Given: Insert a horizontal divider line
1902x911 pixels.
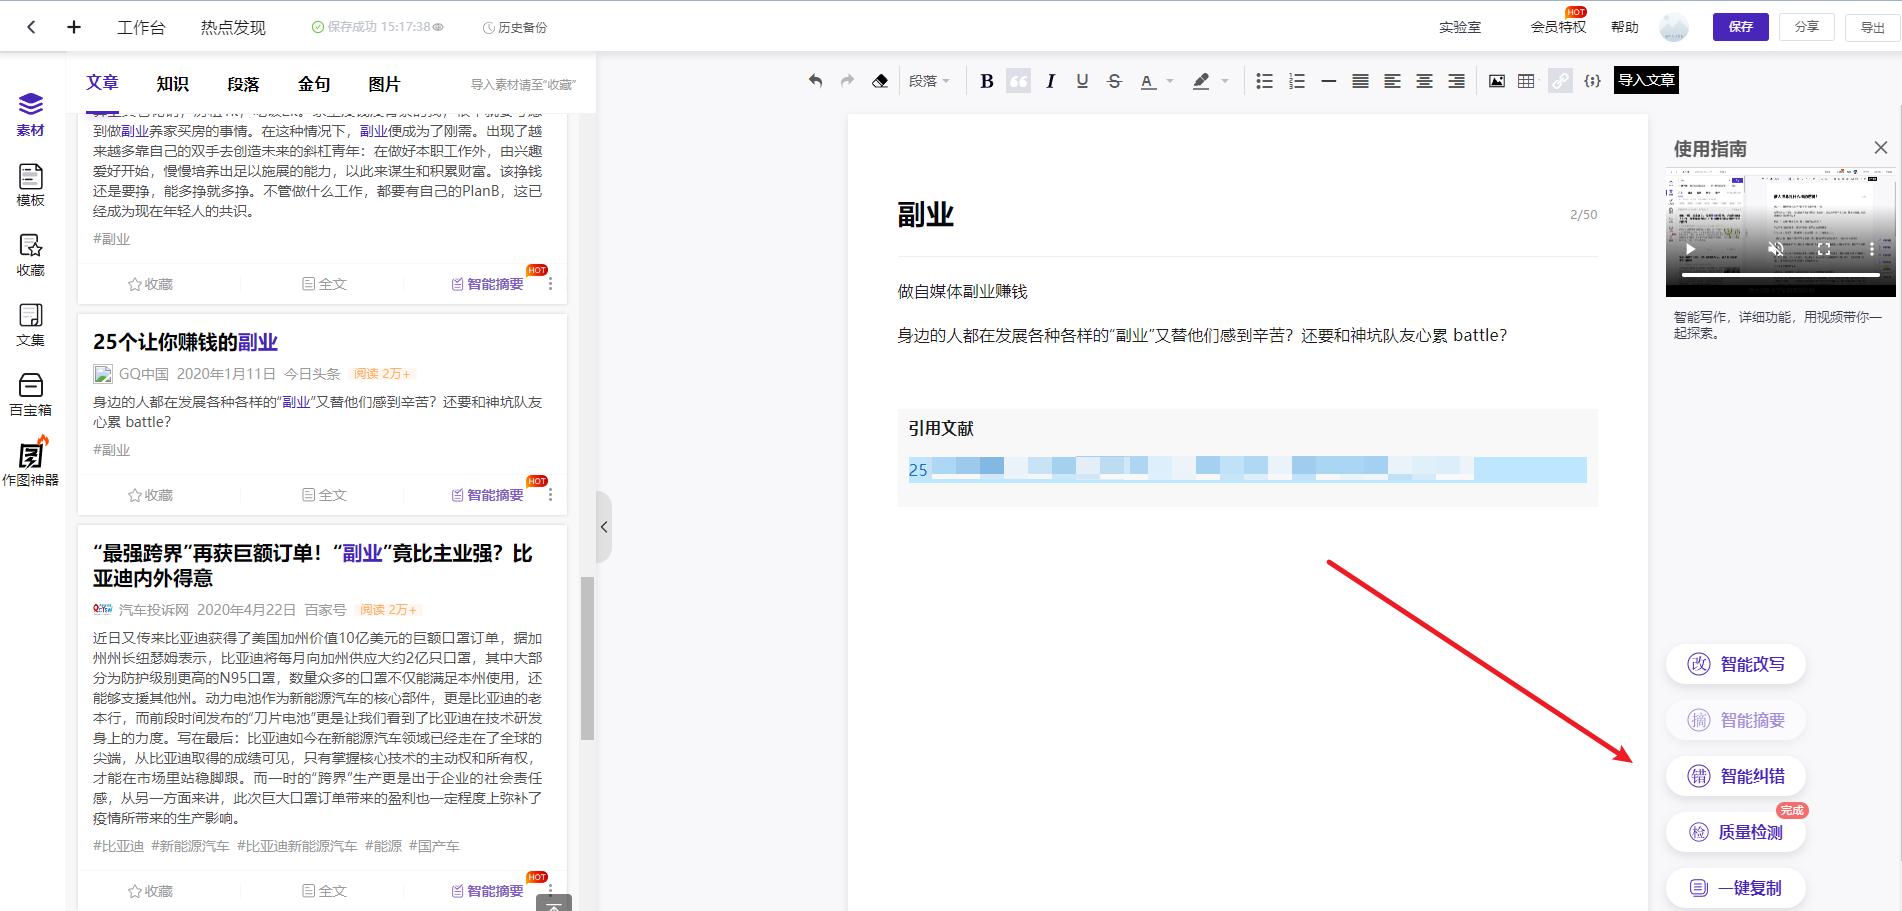Looking at the screenshot, I should 1329,80.
